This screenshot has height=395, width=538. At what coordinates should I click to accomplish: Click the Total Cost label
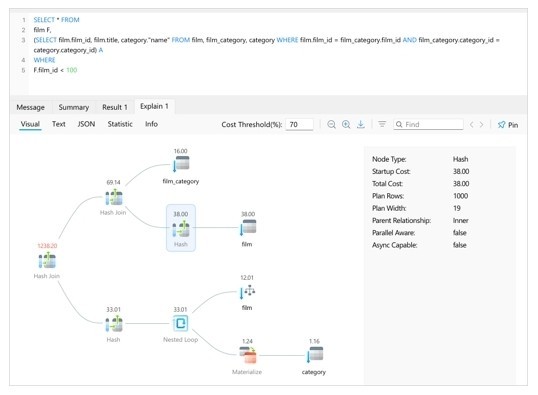point(387,184)
